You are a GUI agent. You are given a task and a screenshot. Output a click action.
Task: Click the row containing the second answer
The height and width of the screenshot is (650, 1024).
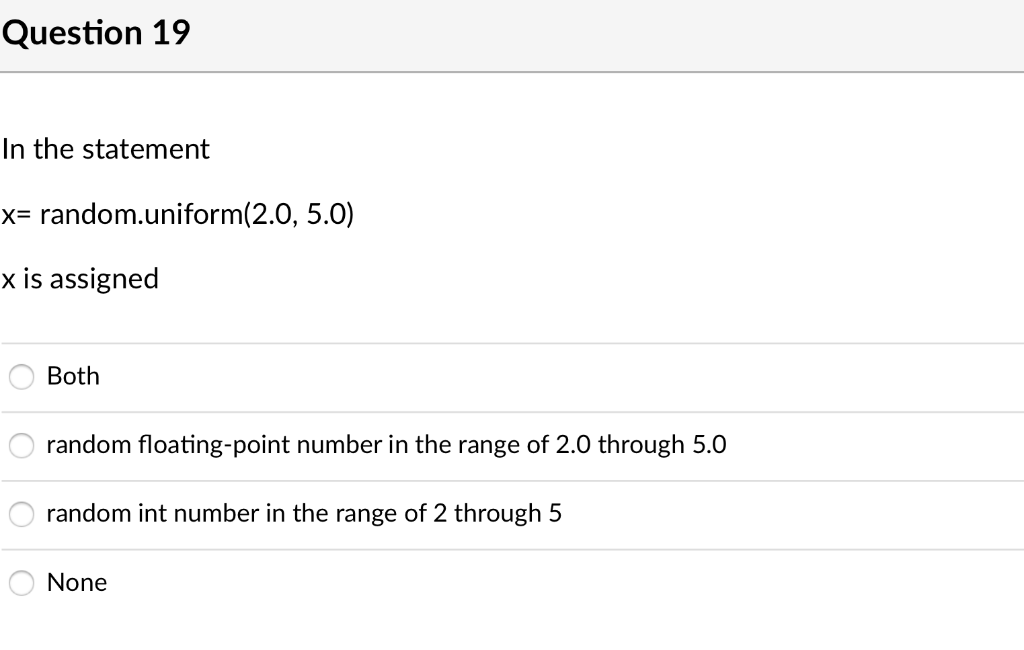point(500,445)
